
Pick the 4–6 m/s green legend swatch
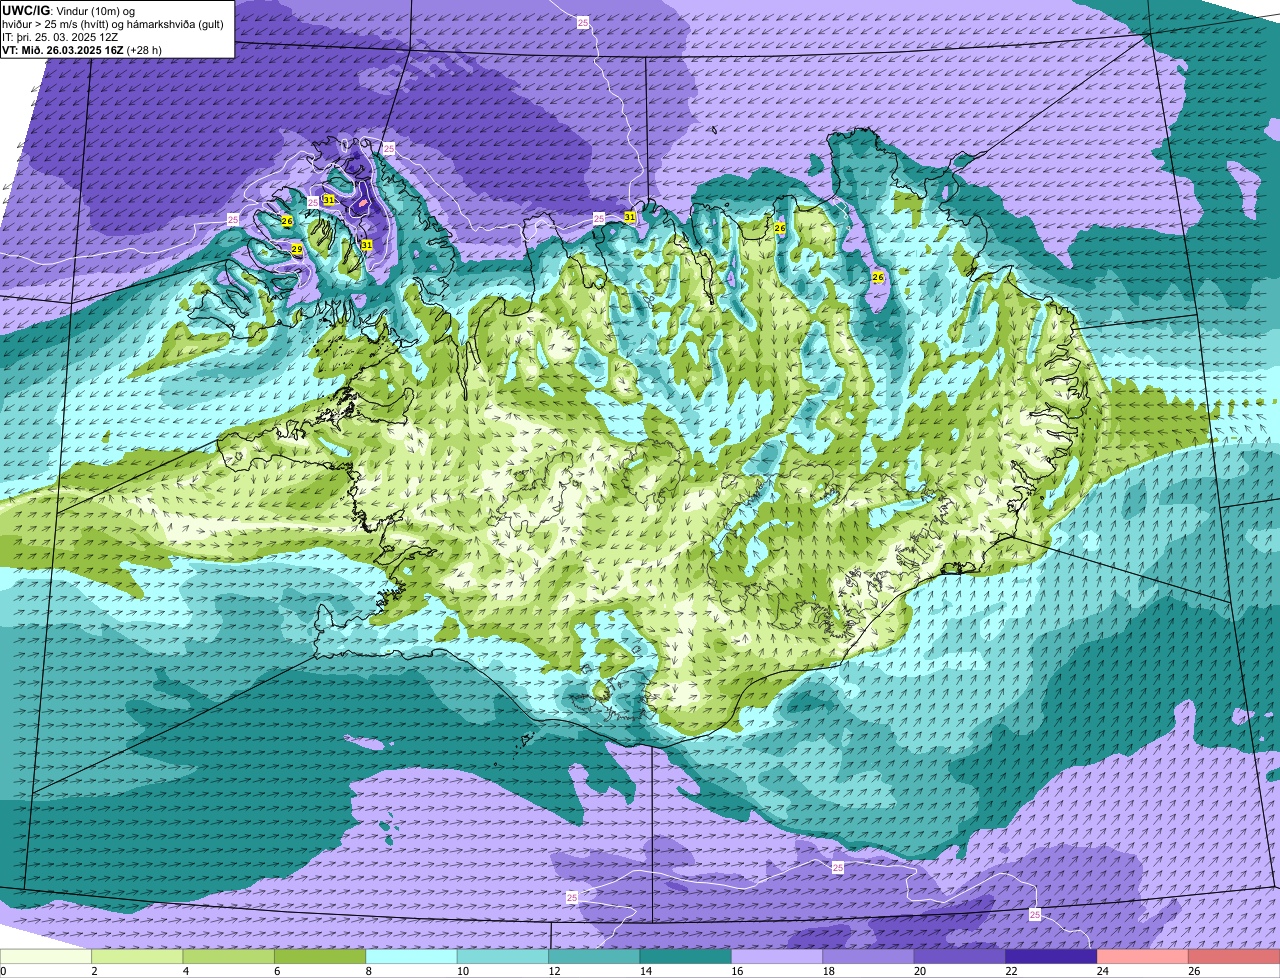click(229, 957)
